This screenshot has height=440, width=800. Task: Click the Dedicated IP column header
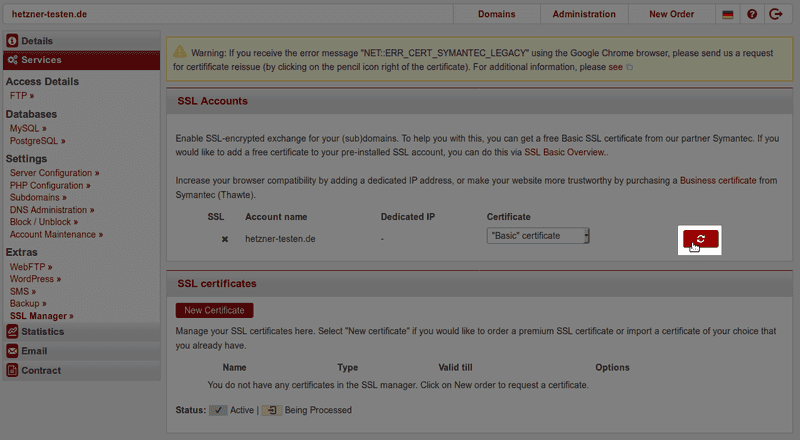[x=408, y=217]
